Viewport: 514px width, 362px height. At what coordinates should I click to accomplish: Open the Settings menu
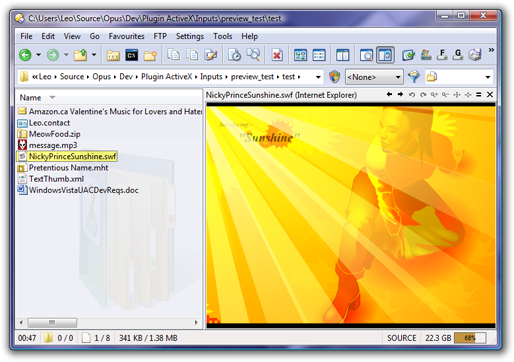pyautogui.click(x=190, y=36)
